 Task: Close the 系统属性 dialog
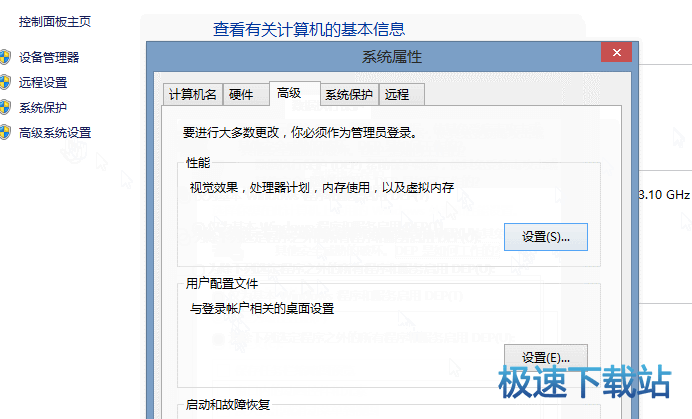[617, 53]
